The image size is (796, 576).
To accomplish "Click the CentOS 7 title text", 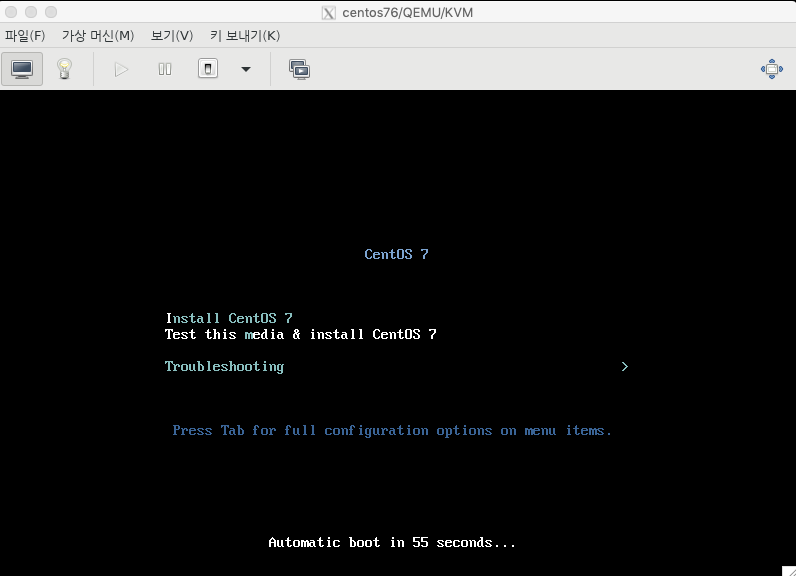I will point(396,254).
